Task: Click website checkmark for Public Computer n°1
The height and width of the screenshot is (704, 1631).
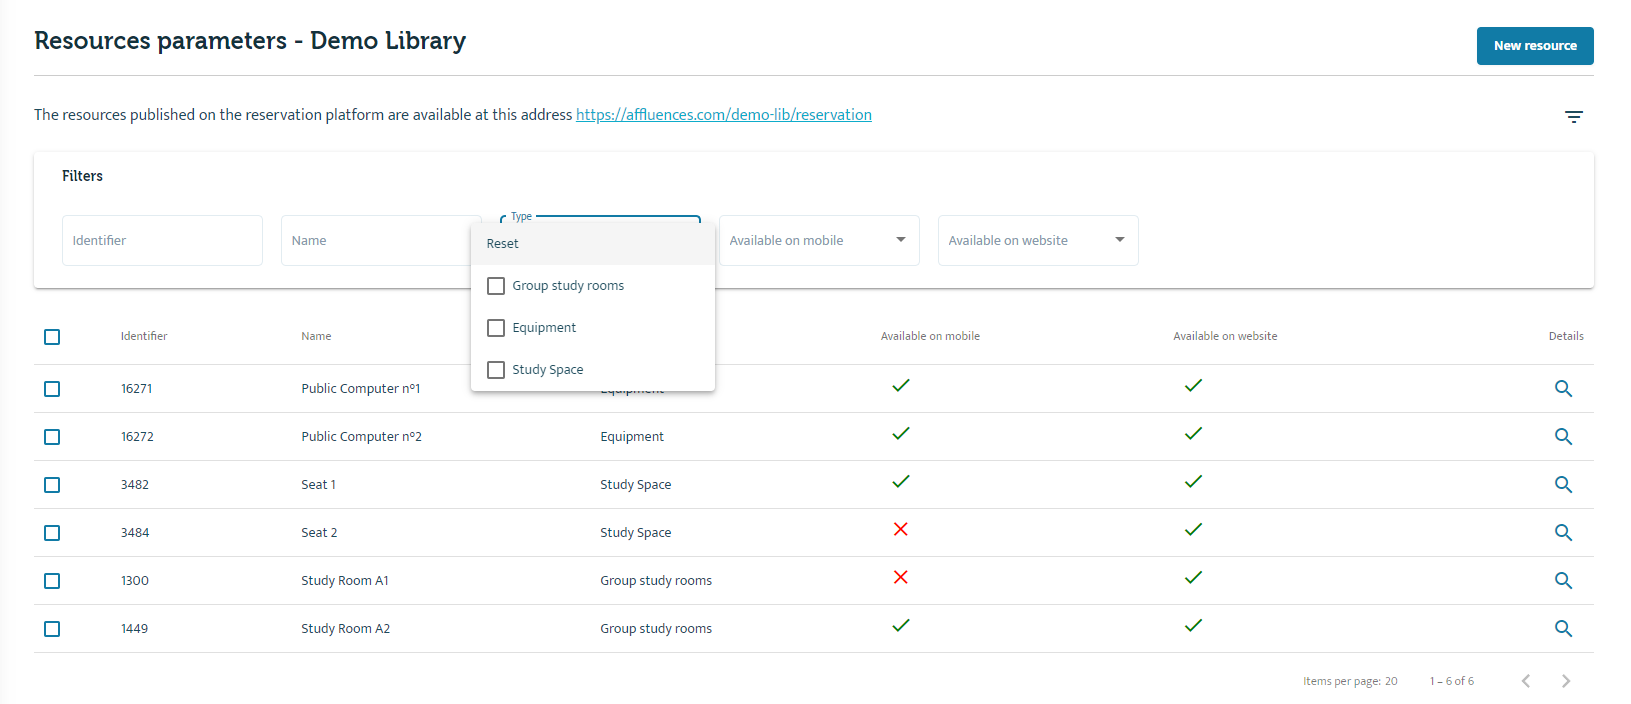Action: (1193, 385)
